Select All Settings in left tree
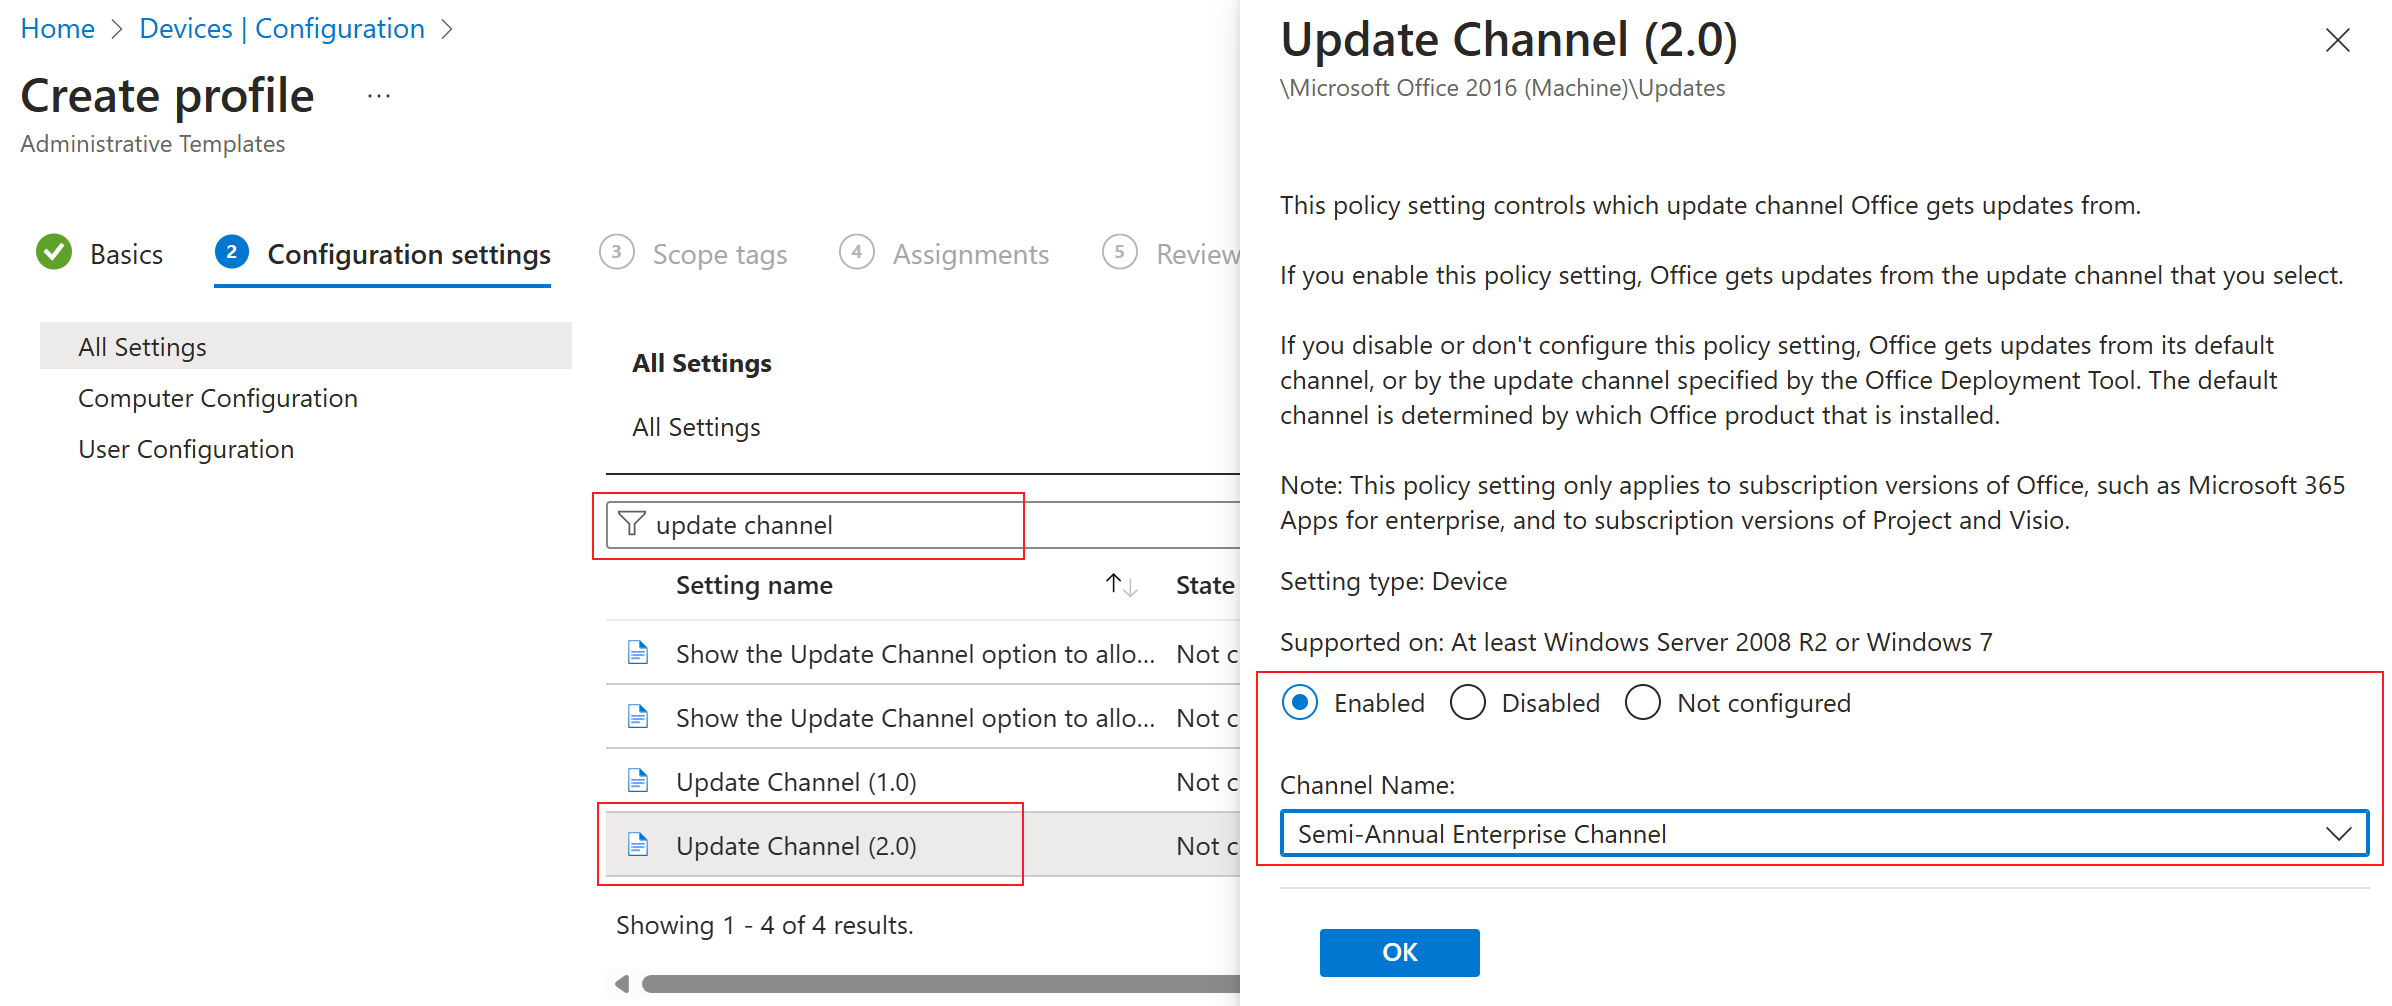Viewport: 2392px width, 1006px height. tap(306, 346)
